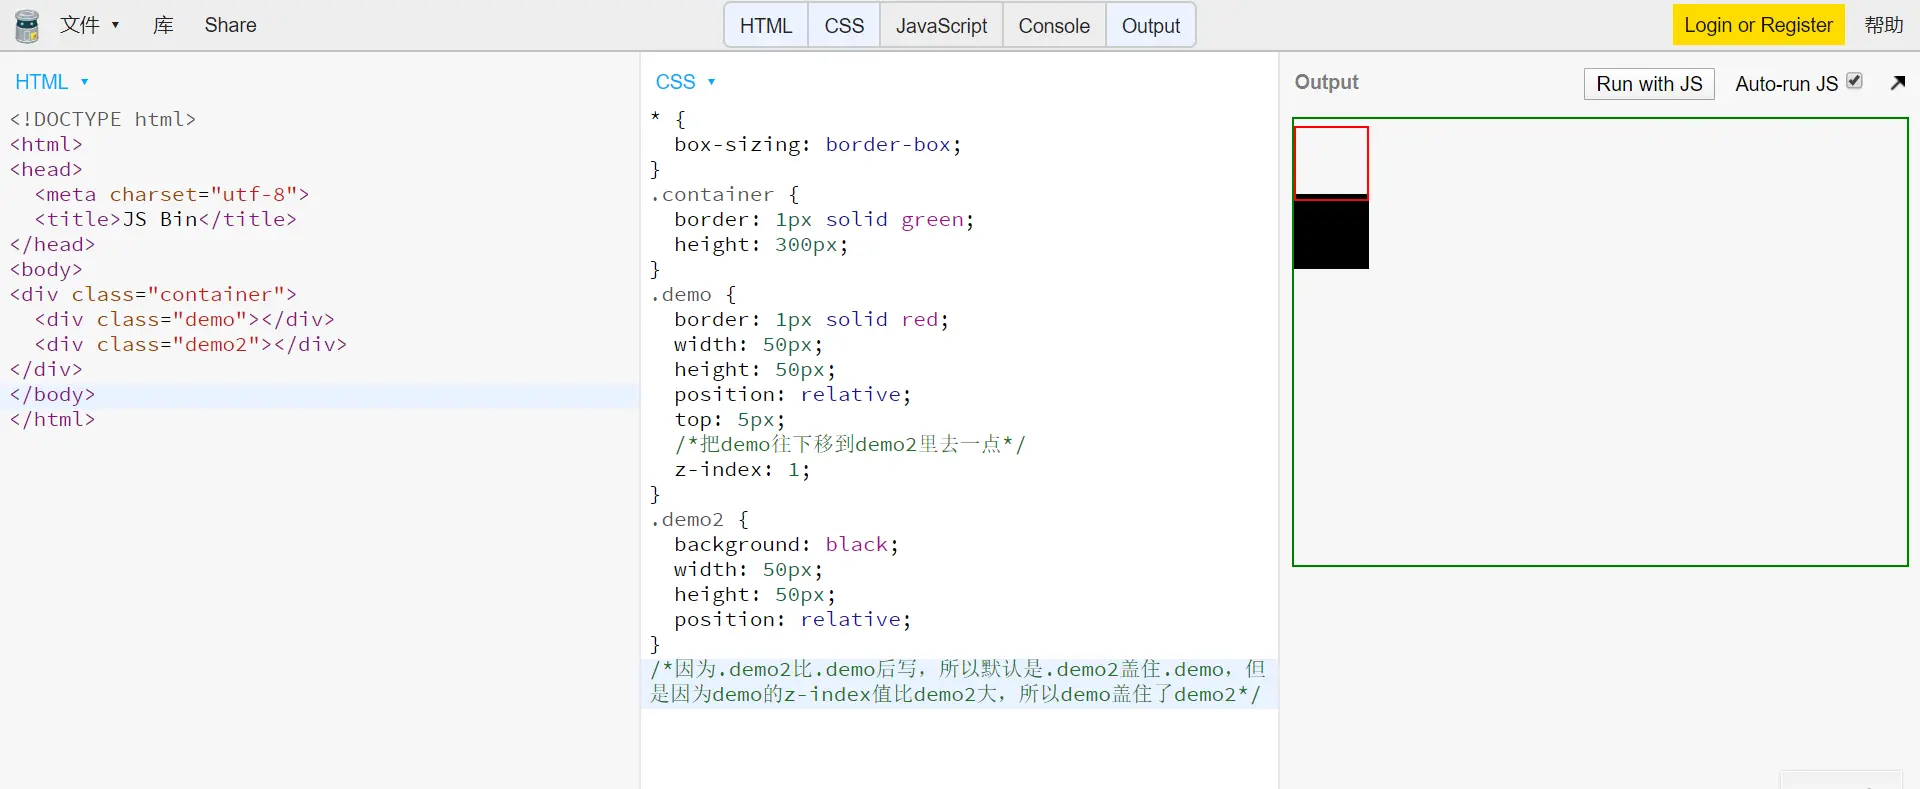Screen dimensions: 1920x789
Task: Click the <meta charset="utf-8"> line
Action: tap(172, 194)
